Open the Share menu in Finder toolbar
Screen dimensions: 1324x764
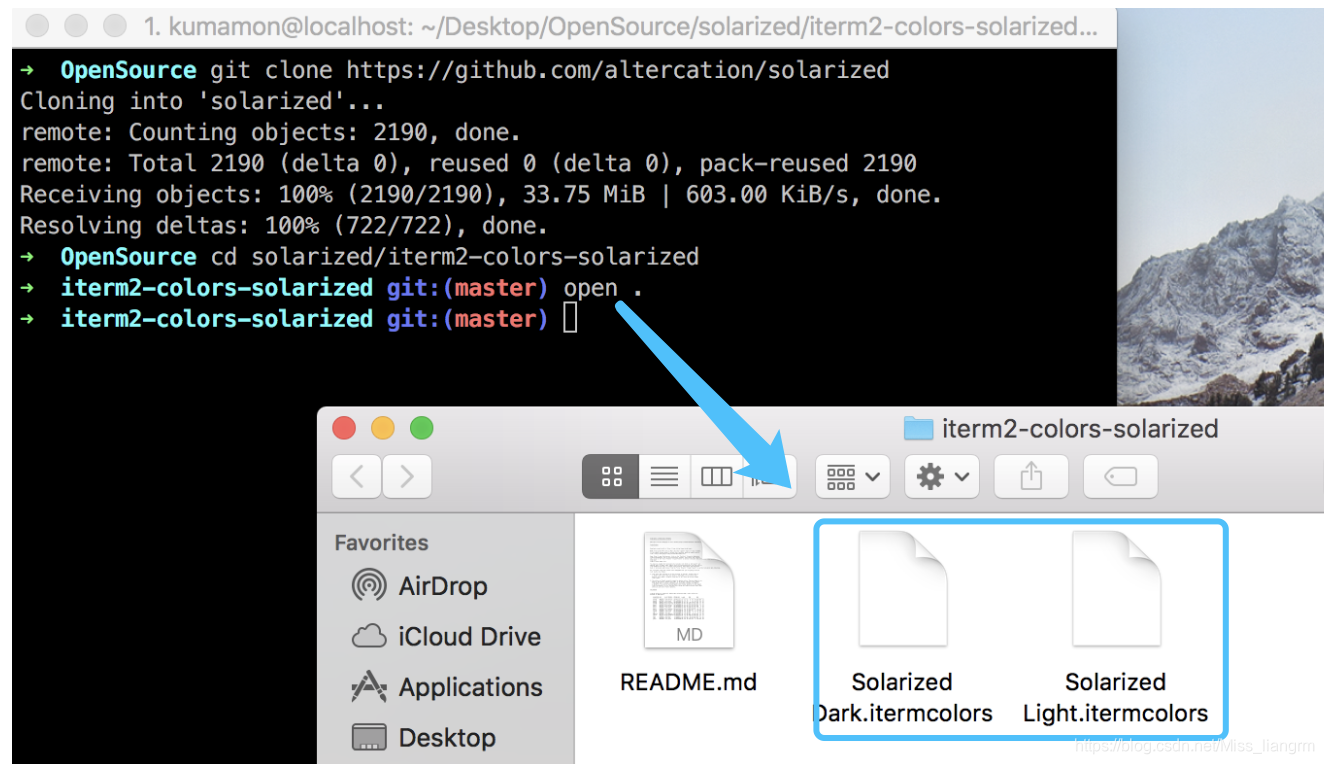tap(1030, 476)
